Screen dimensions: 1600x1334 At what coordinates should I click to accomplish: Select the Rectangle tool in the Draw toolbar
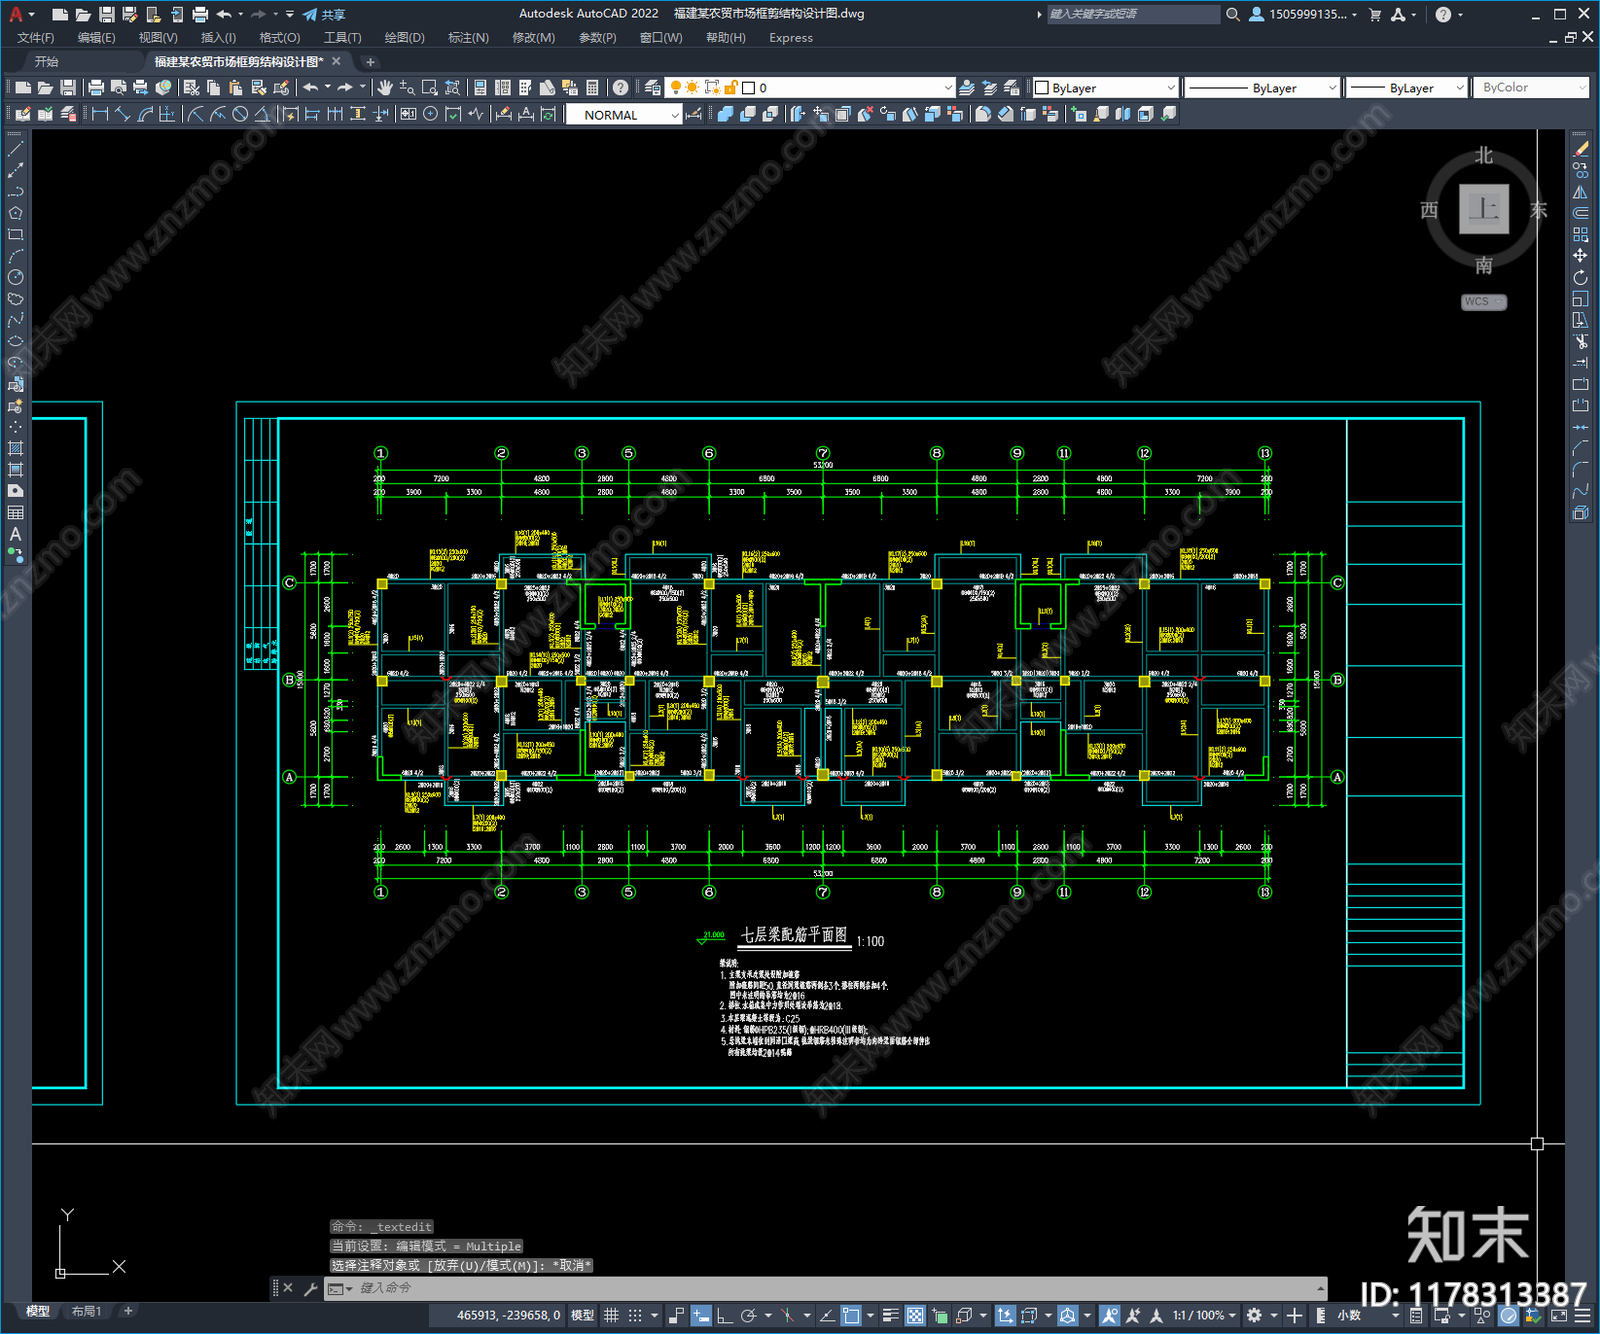pos(15,235)
